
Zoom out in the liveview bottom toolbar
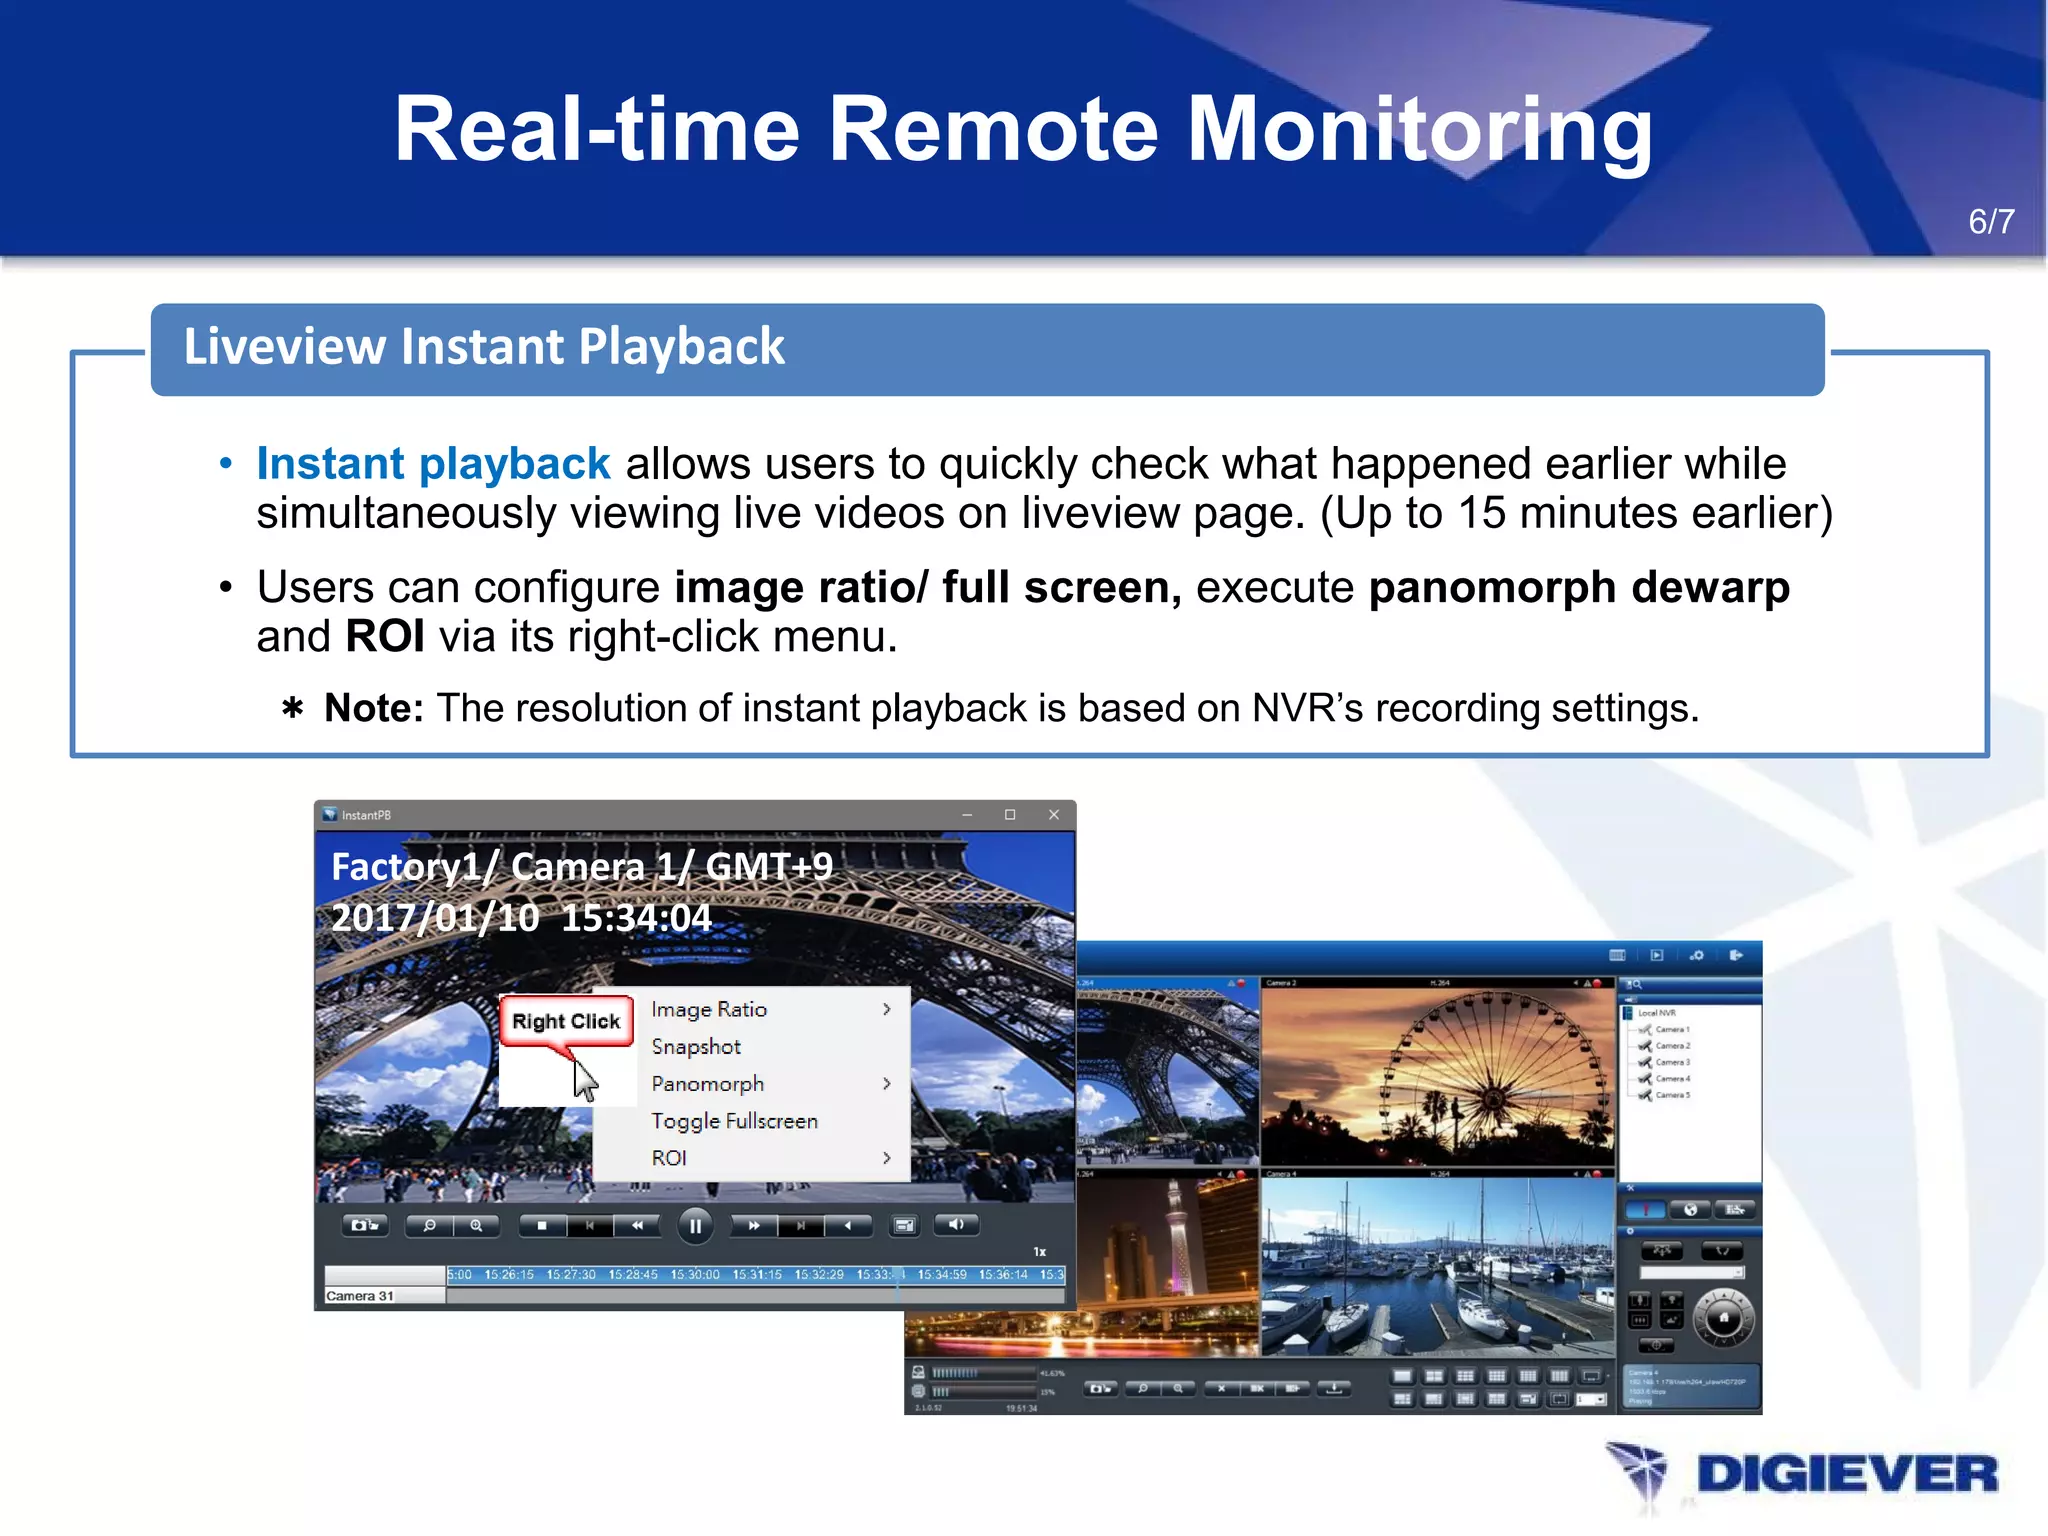tap(1143, 1388)
